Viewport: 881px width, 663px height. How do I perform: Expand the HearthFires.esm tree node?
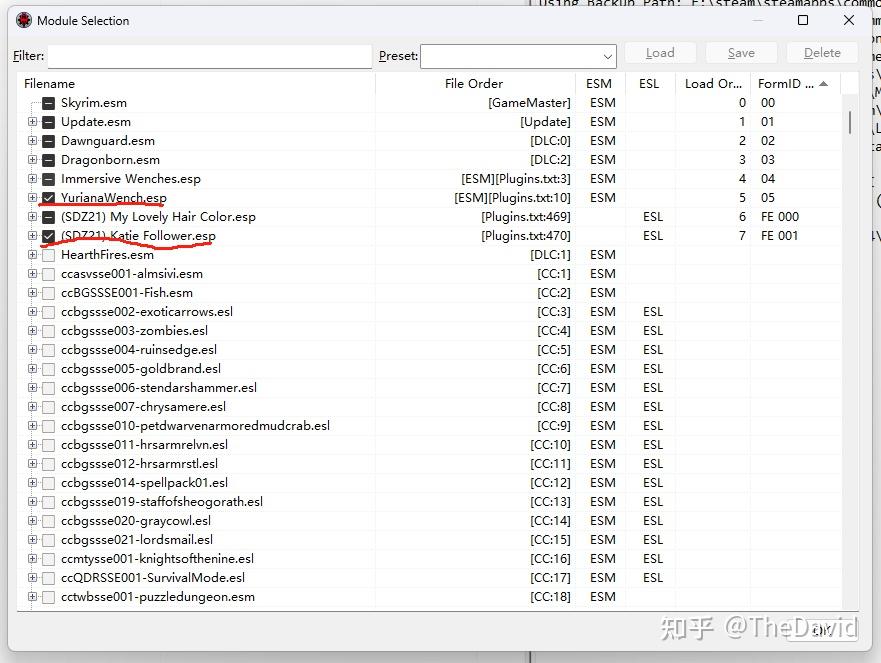33,255
